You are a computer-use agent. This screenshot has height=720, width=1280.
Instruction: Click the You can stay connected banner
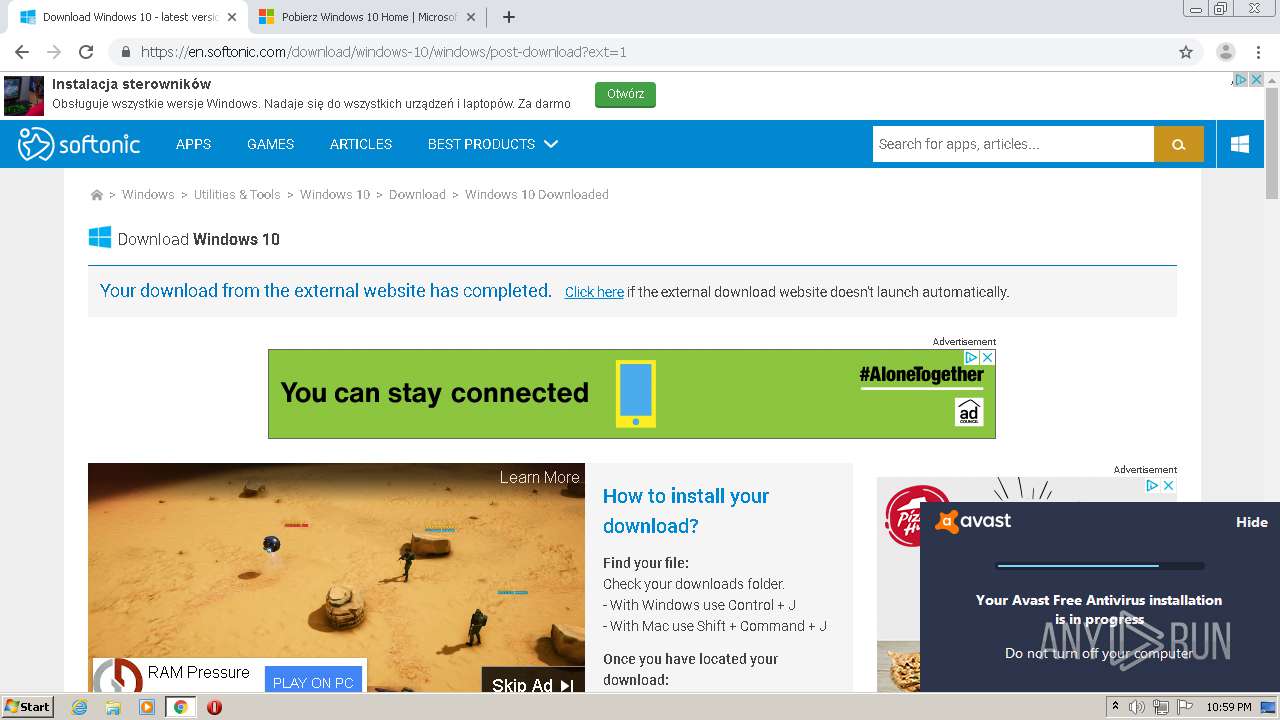pyautogui.click(x=632, y=393)
